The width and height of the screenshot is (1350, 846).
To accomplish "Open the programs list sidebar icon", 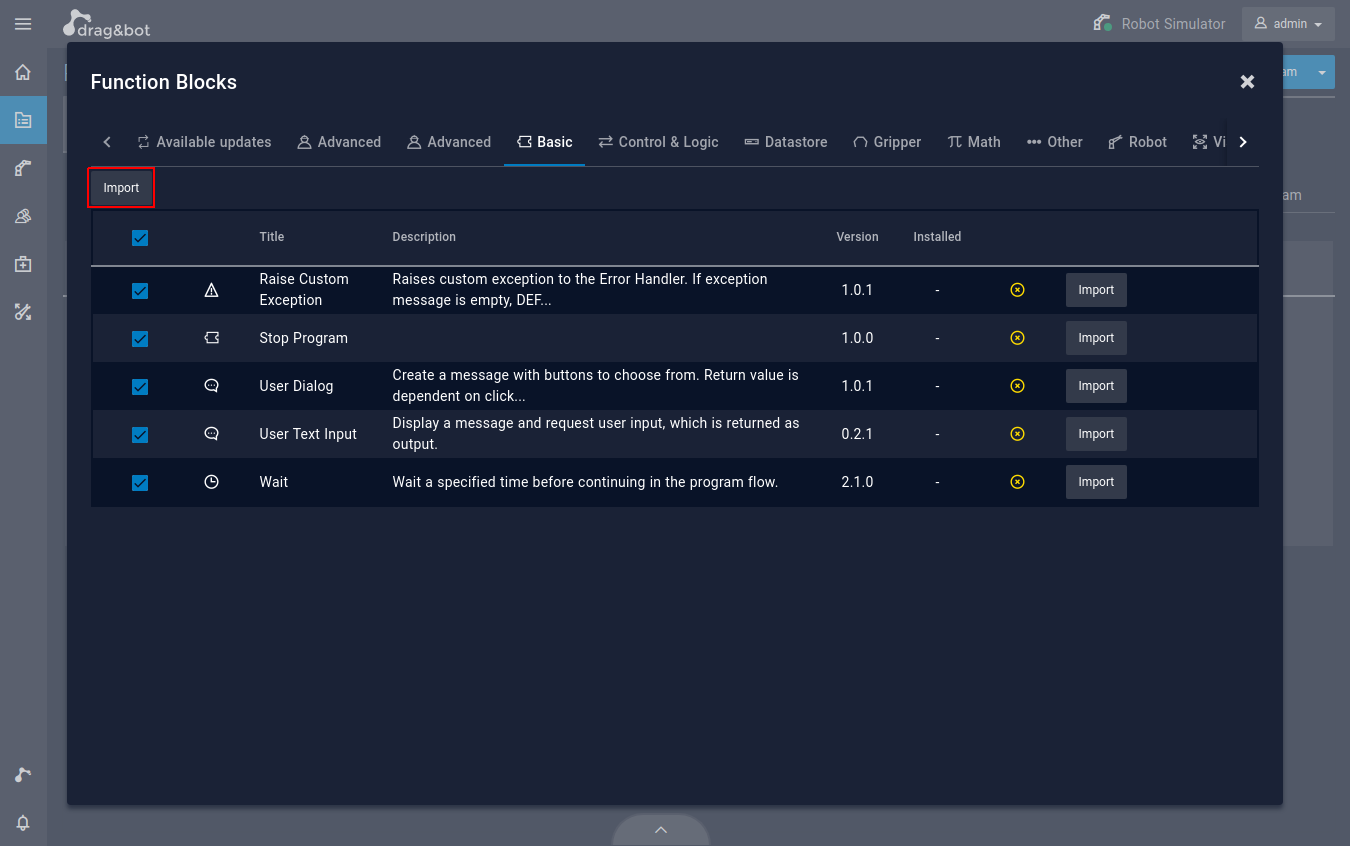I will (x=23, y=120).
